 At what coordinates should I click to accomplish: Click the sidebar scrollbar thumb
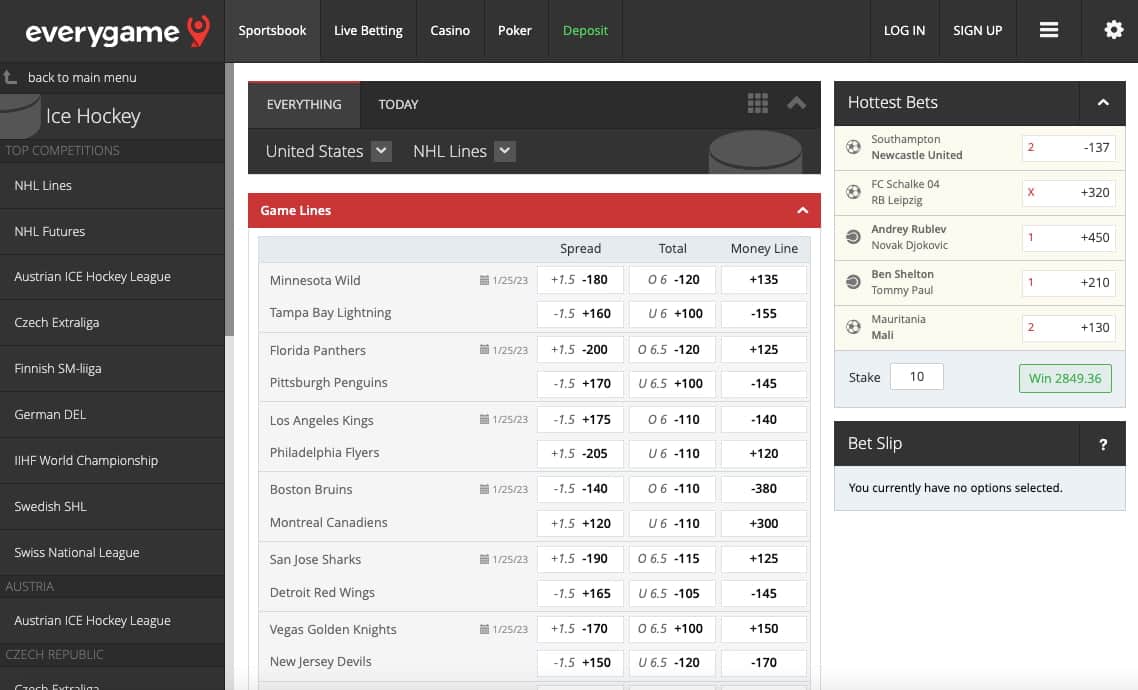[229, 200]
